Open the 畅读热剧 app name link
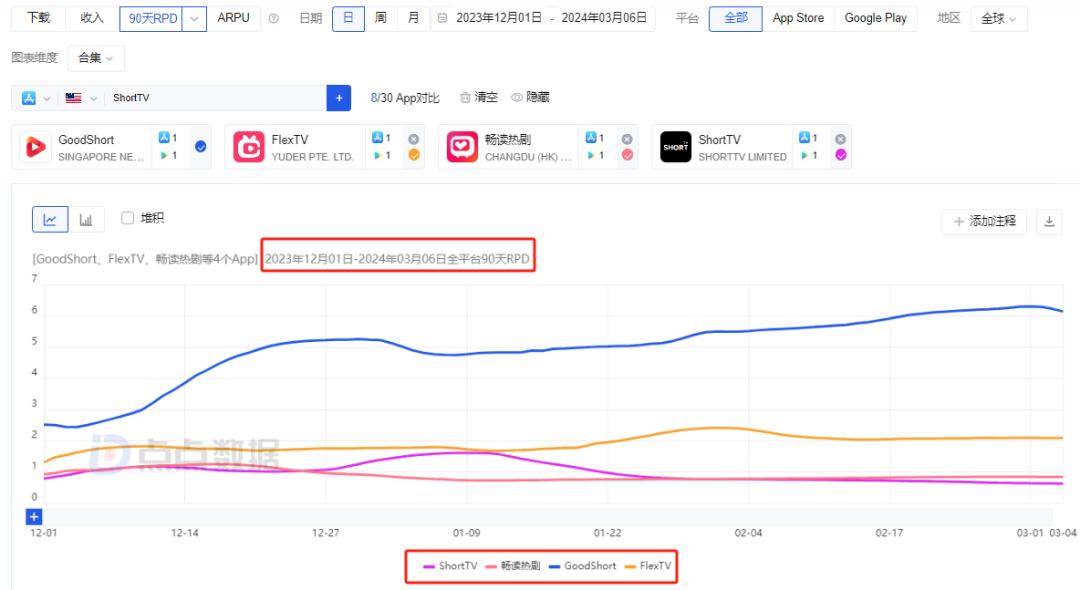 (508, 140)
